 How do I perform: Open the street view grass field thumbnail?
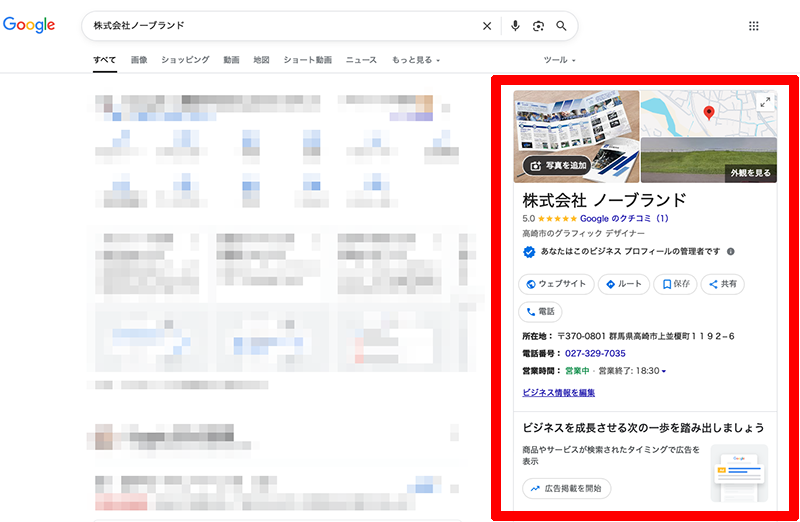tap(709, 160)
